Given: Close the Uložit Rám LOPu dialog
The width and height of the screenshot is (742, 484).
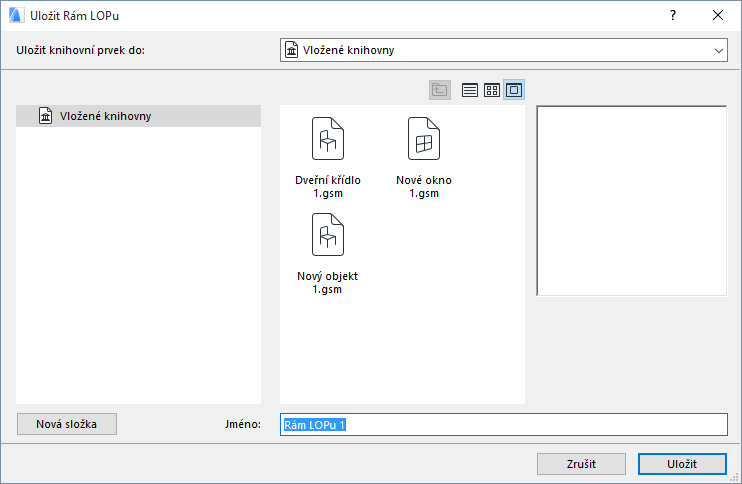Looking at the screenshot, I should click(718, 16).
